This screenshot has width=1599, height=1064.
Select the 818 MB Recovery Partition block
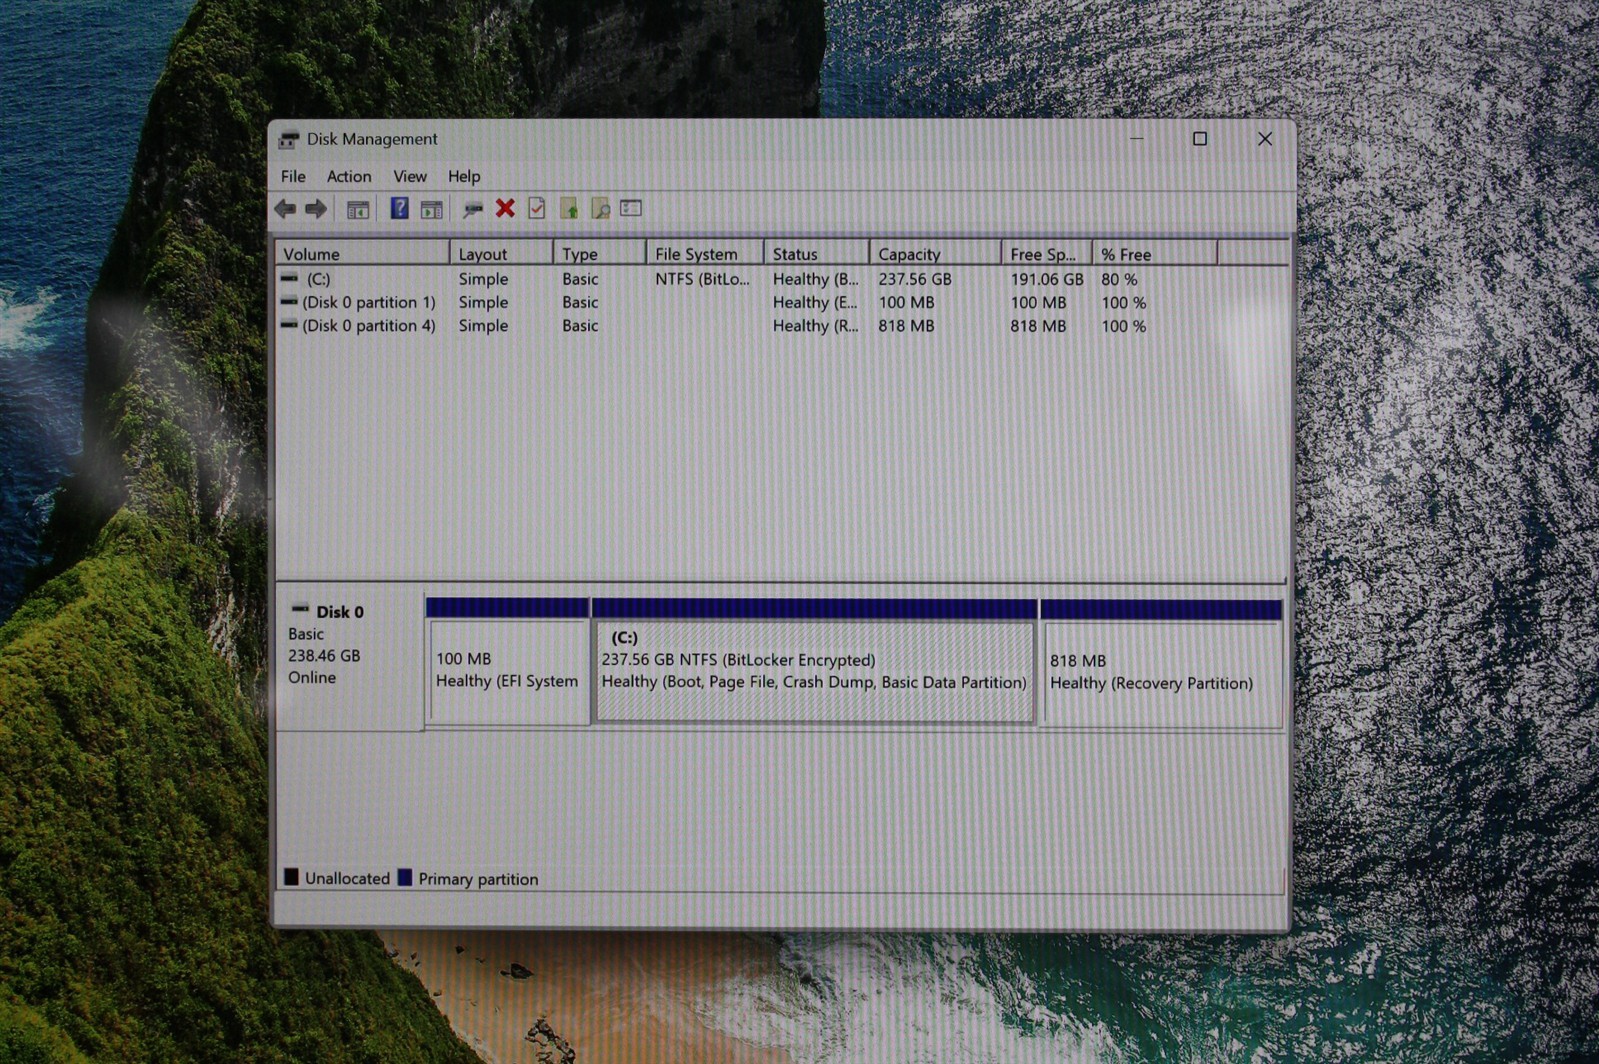(x=1162, y=672)
